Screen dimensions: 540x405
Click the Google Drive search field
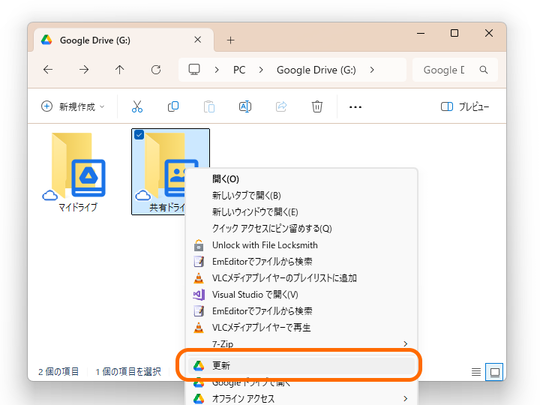(x=455, y=70)
